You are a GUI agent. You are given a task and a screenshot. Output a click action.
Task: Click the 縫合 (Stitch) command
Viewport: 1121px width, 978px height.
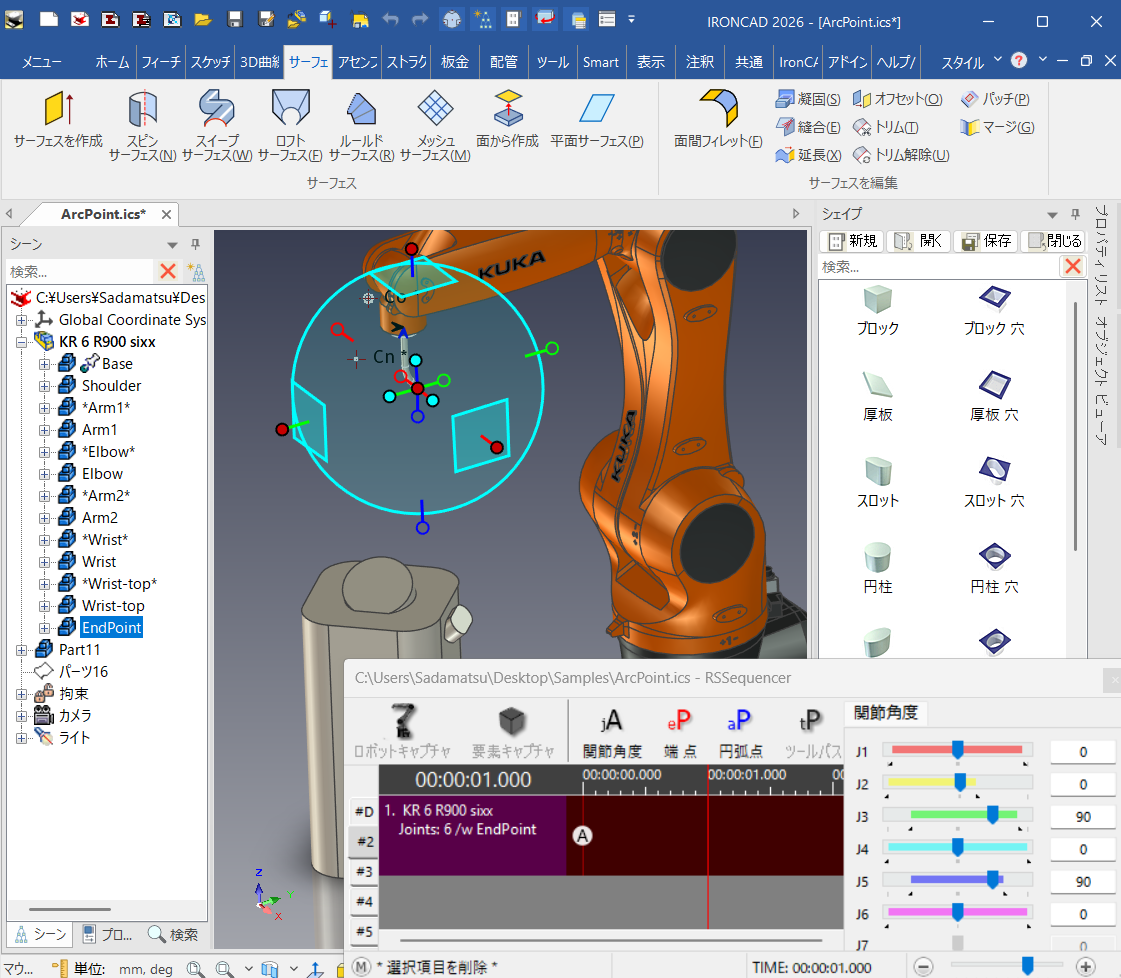pos(808,127)
